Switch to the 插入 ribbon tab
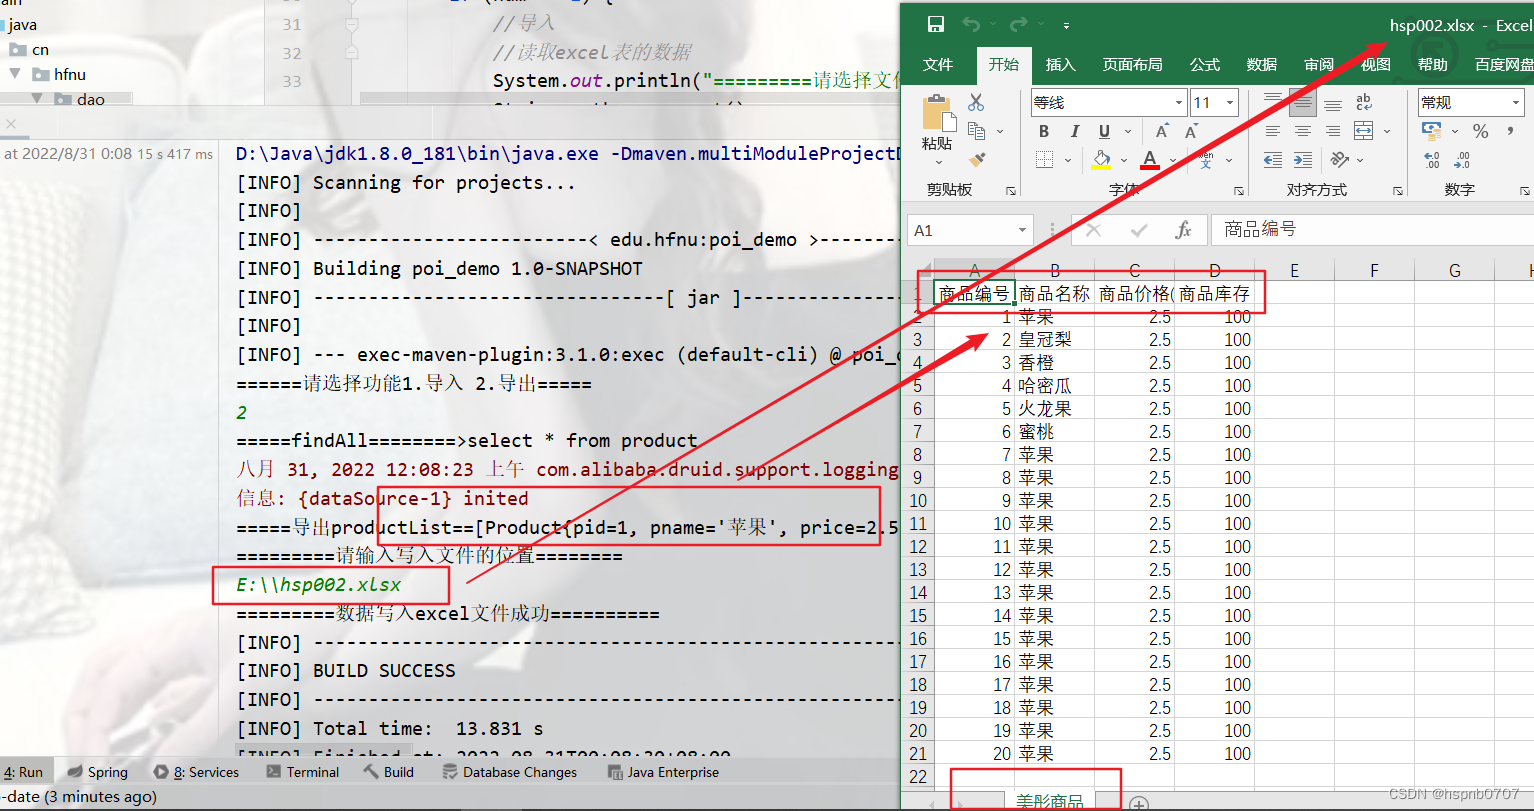Screen dimensions: 1534x811 click(x=1060, y=64)
